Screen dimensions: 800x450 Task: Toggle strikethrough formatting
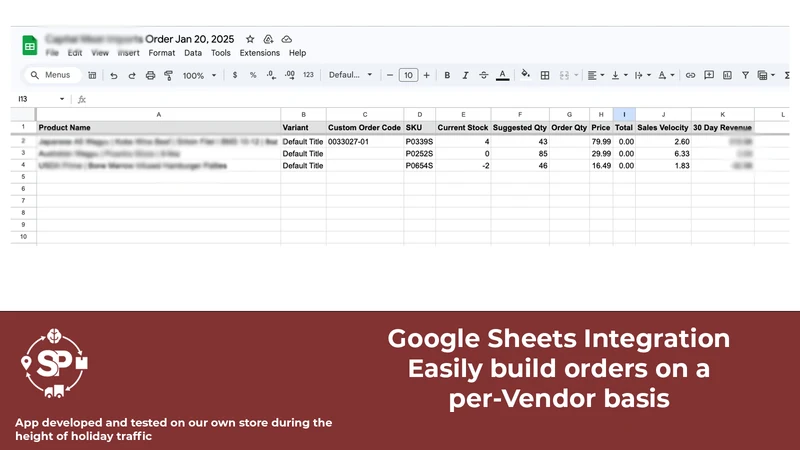click(x=484, y=75)
